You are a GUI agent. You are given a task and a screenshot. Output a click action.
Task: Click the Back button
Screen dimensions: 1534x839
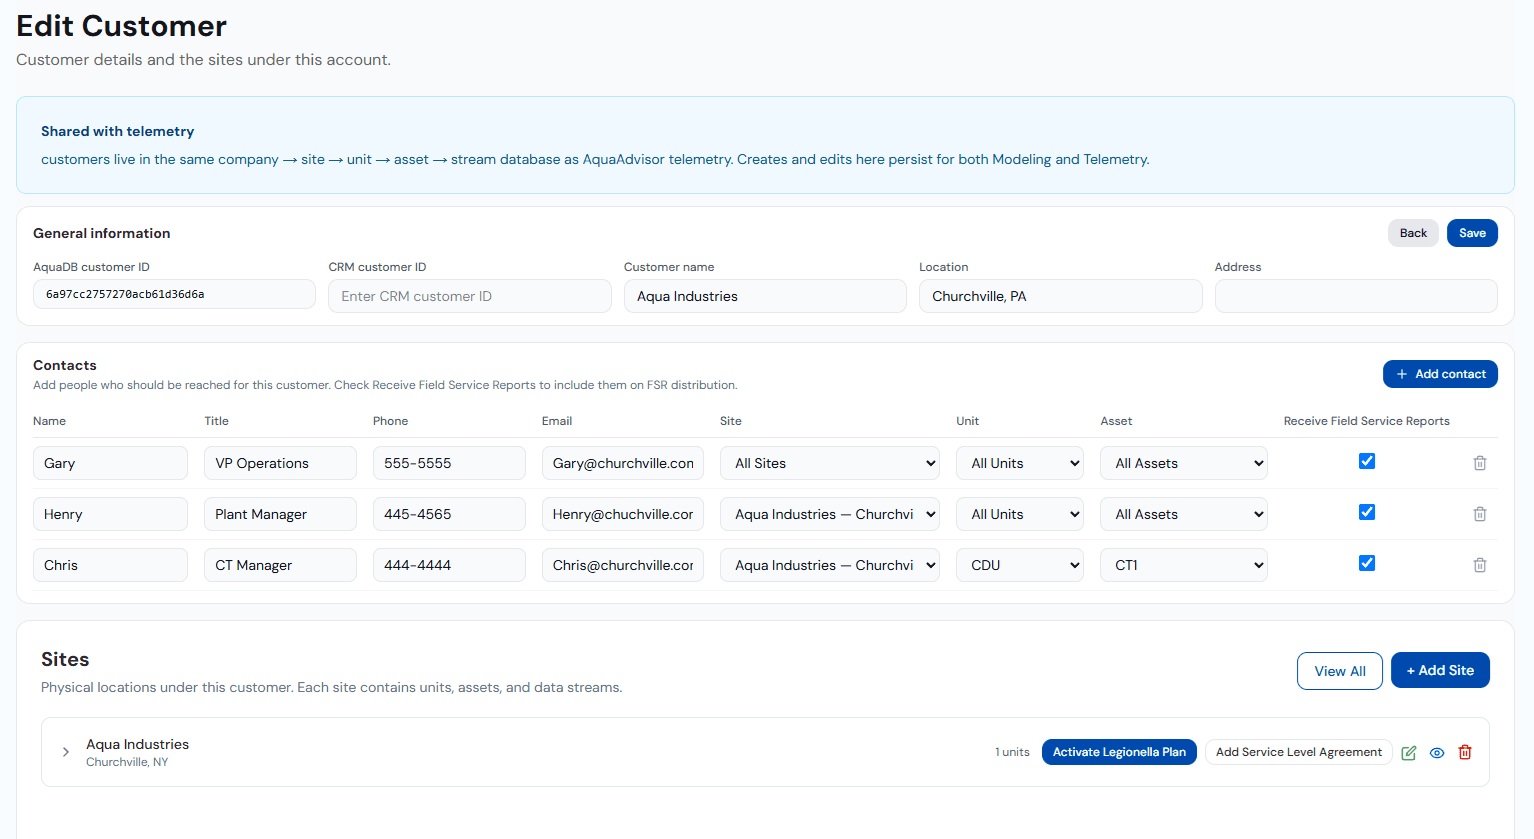pyautogui.click(x=1413, y=233)
